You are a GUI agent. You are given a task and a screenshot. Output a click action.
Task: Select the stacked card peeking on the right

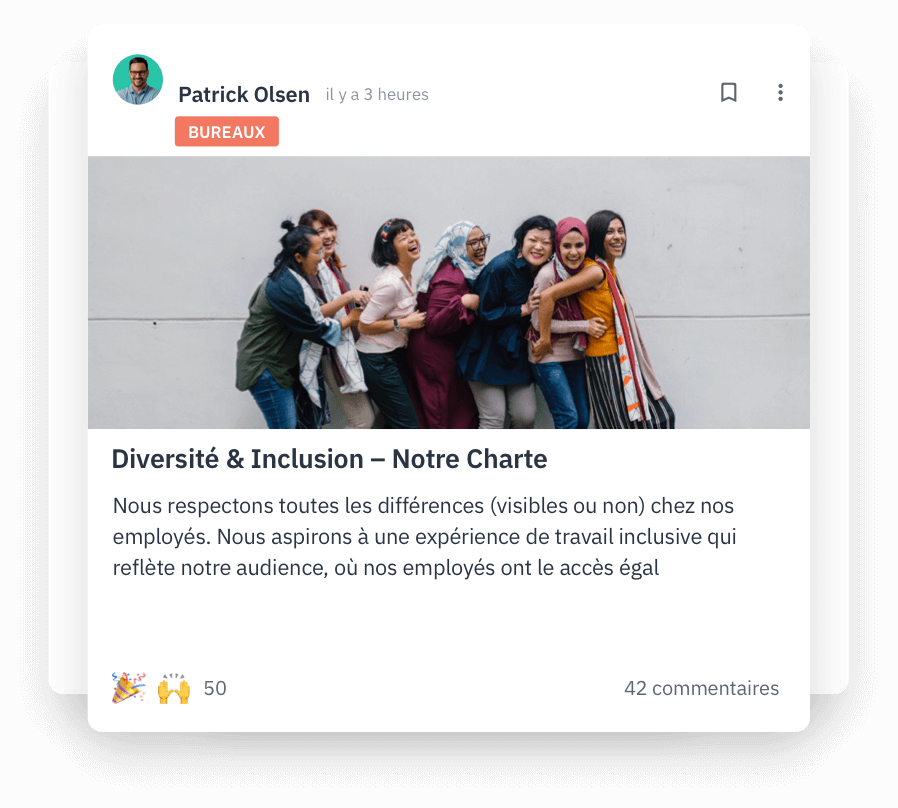pyautogui.click(x=829, y=378)
